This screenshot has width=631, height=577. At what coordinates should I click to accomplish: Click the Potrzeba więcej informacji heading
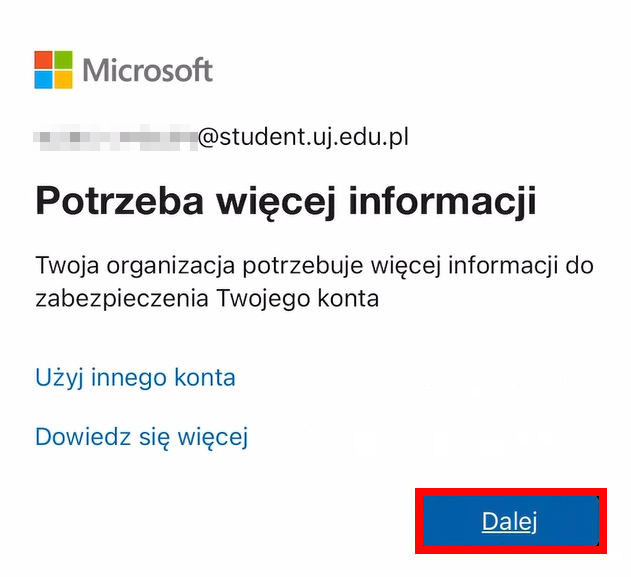286,202
